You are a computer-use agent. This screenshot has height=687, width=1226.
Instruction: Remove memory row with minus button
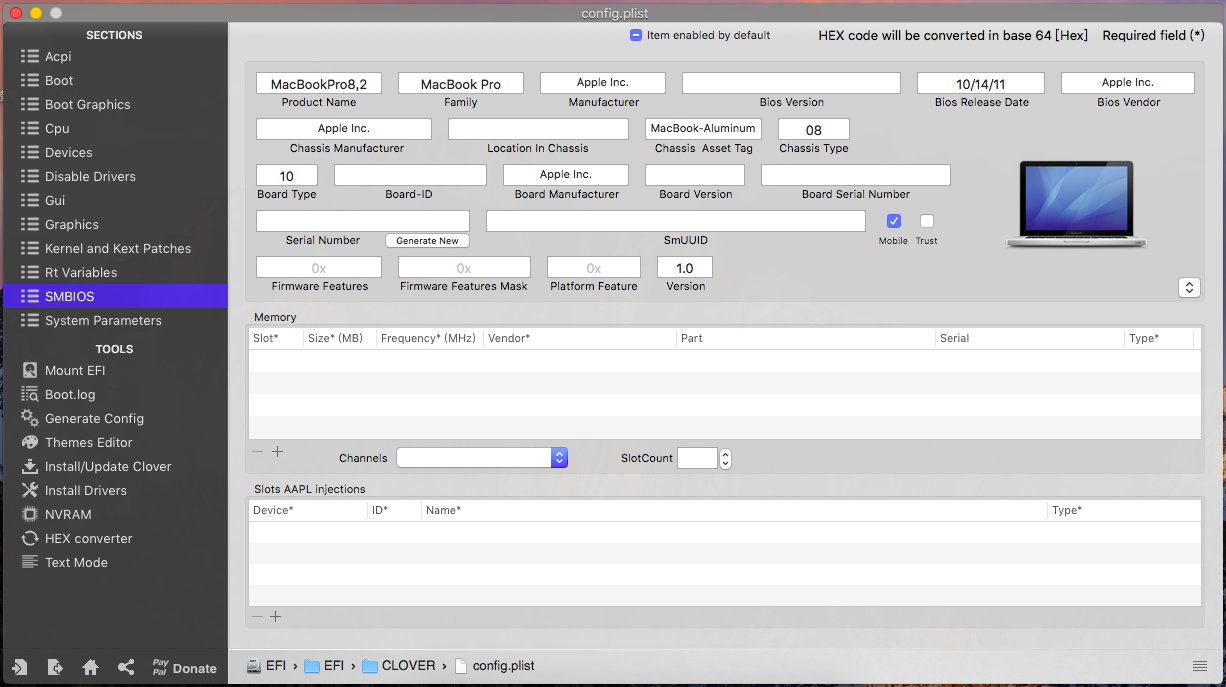click(258, 452)
